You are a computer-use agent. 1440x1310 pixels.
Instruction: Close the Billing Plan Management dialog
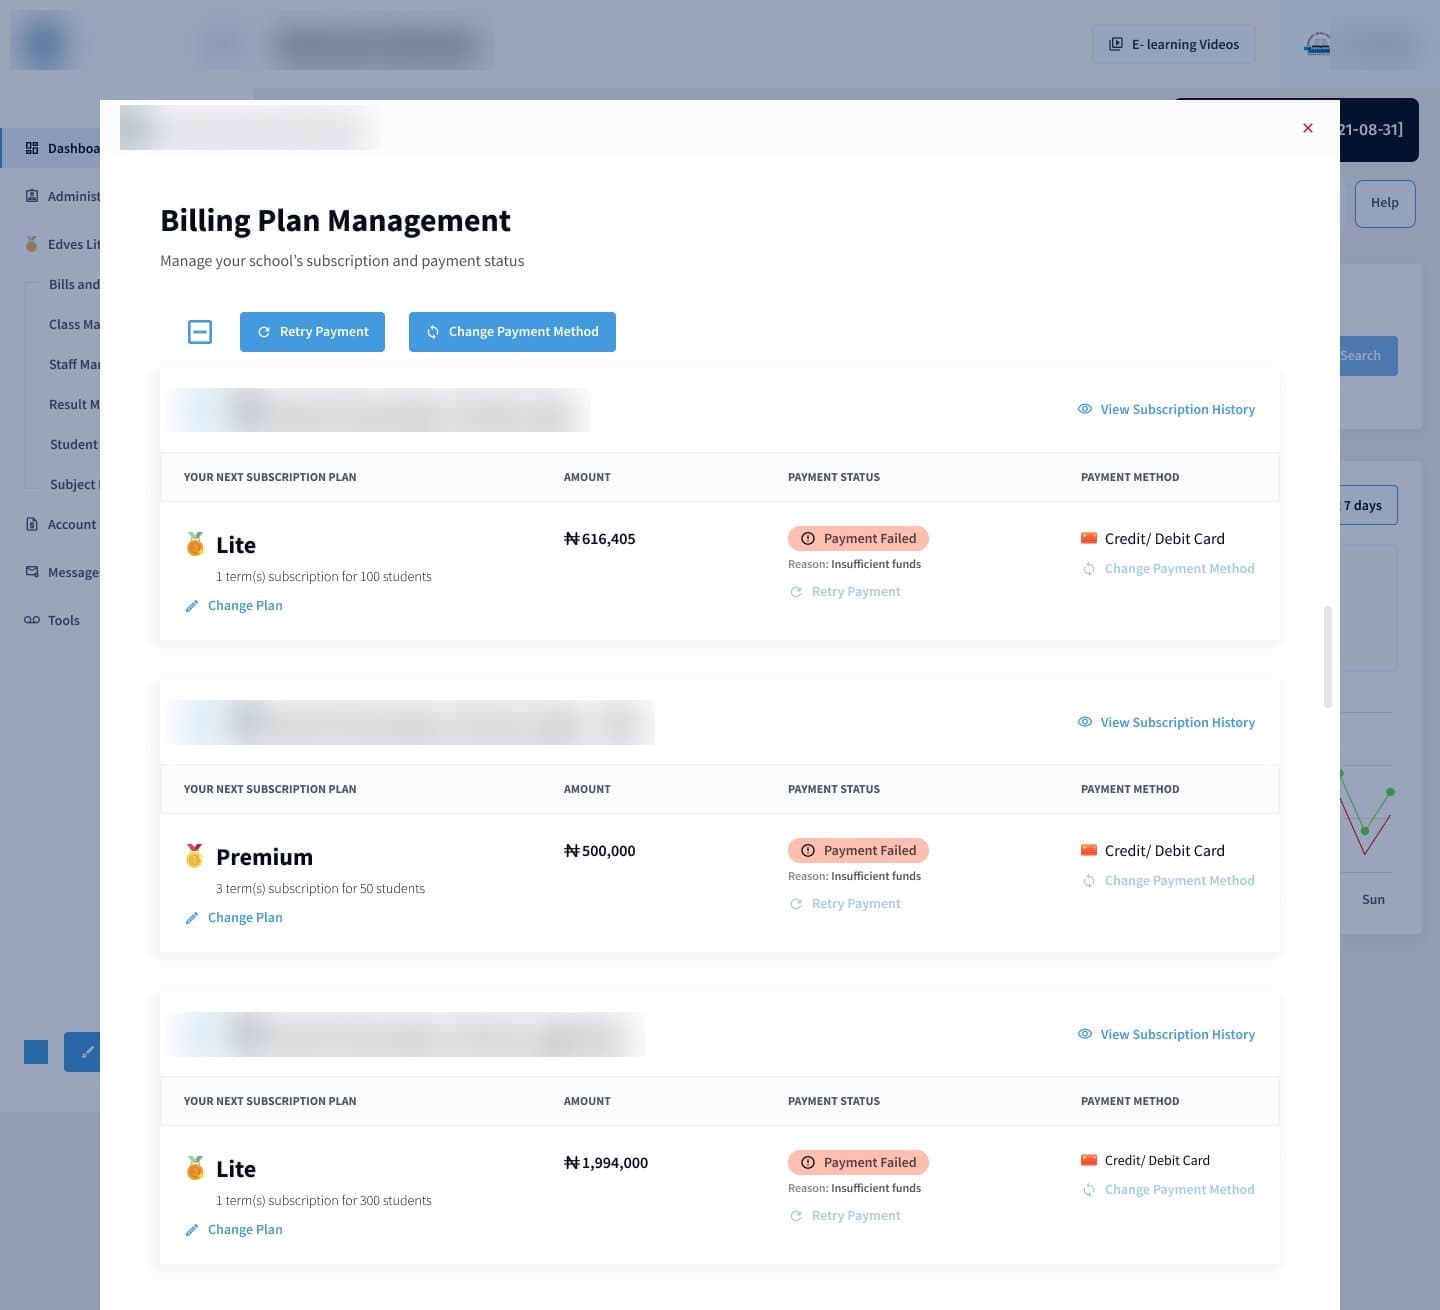[1308, 128]
